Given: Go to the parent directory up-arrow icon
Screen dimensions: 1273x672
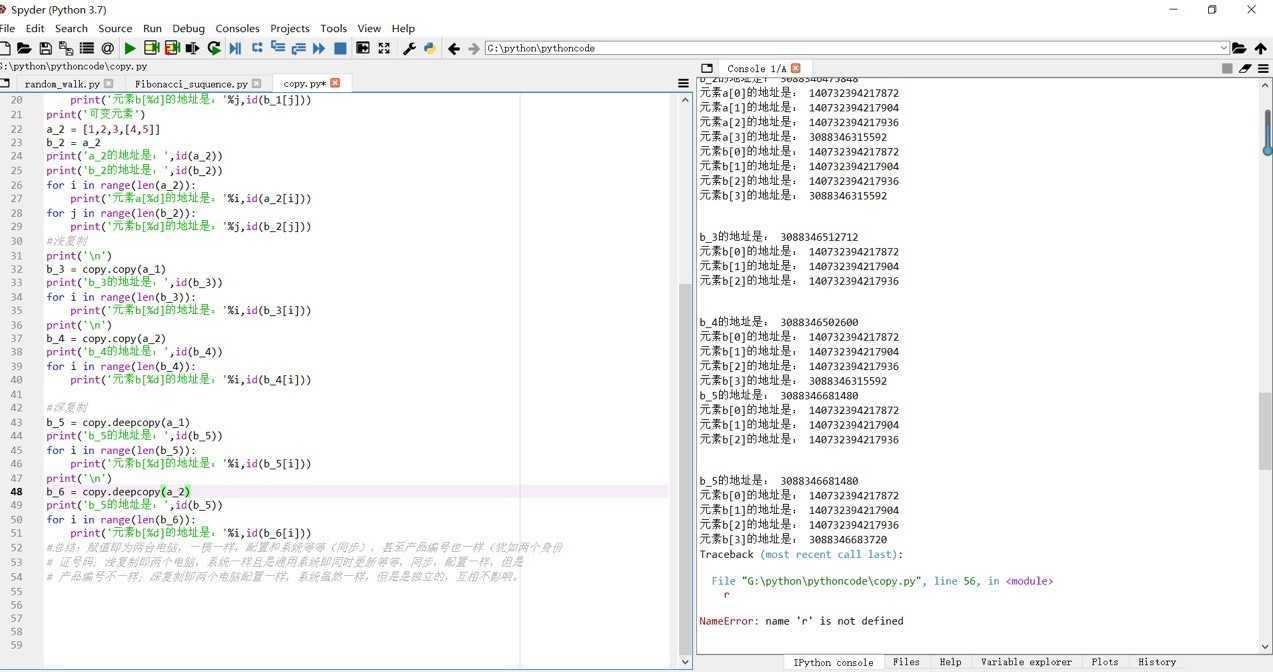Looking at the screenshot, I should point(1261,48).
